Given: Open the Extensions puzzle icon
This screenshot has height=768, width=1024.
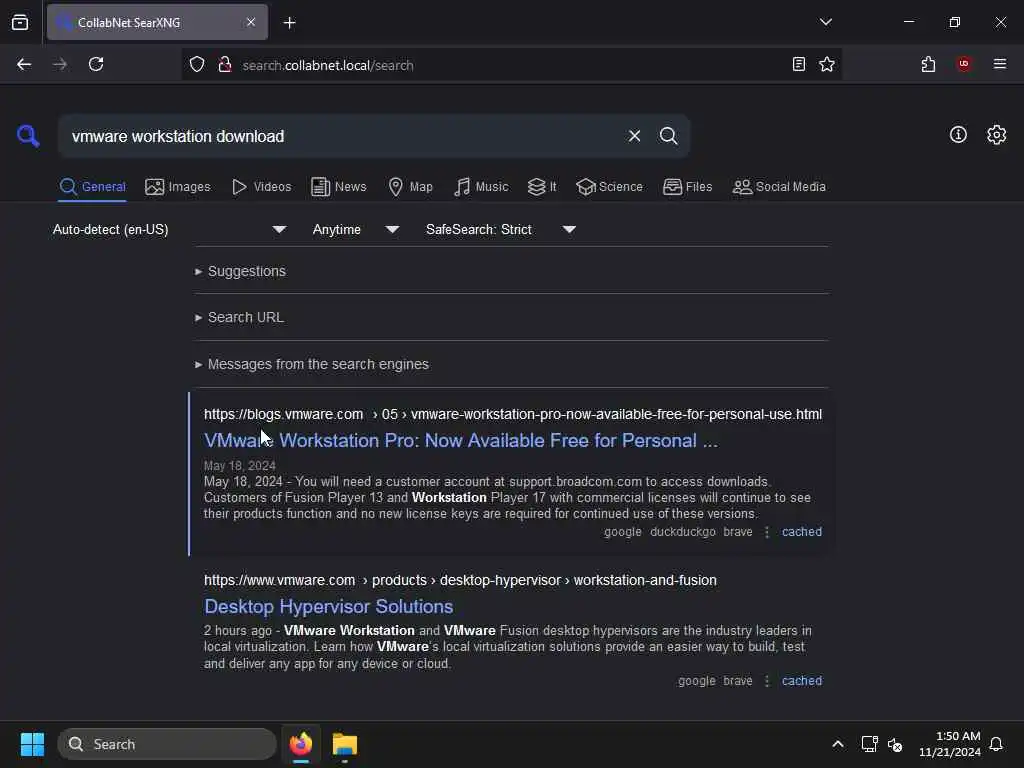Looking at the screenshot, I should click(928, 64).
